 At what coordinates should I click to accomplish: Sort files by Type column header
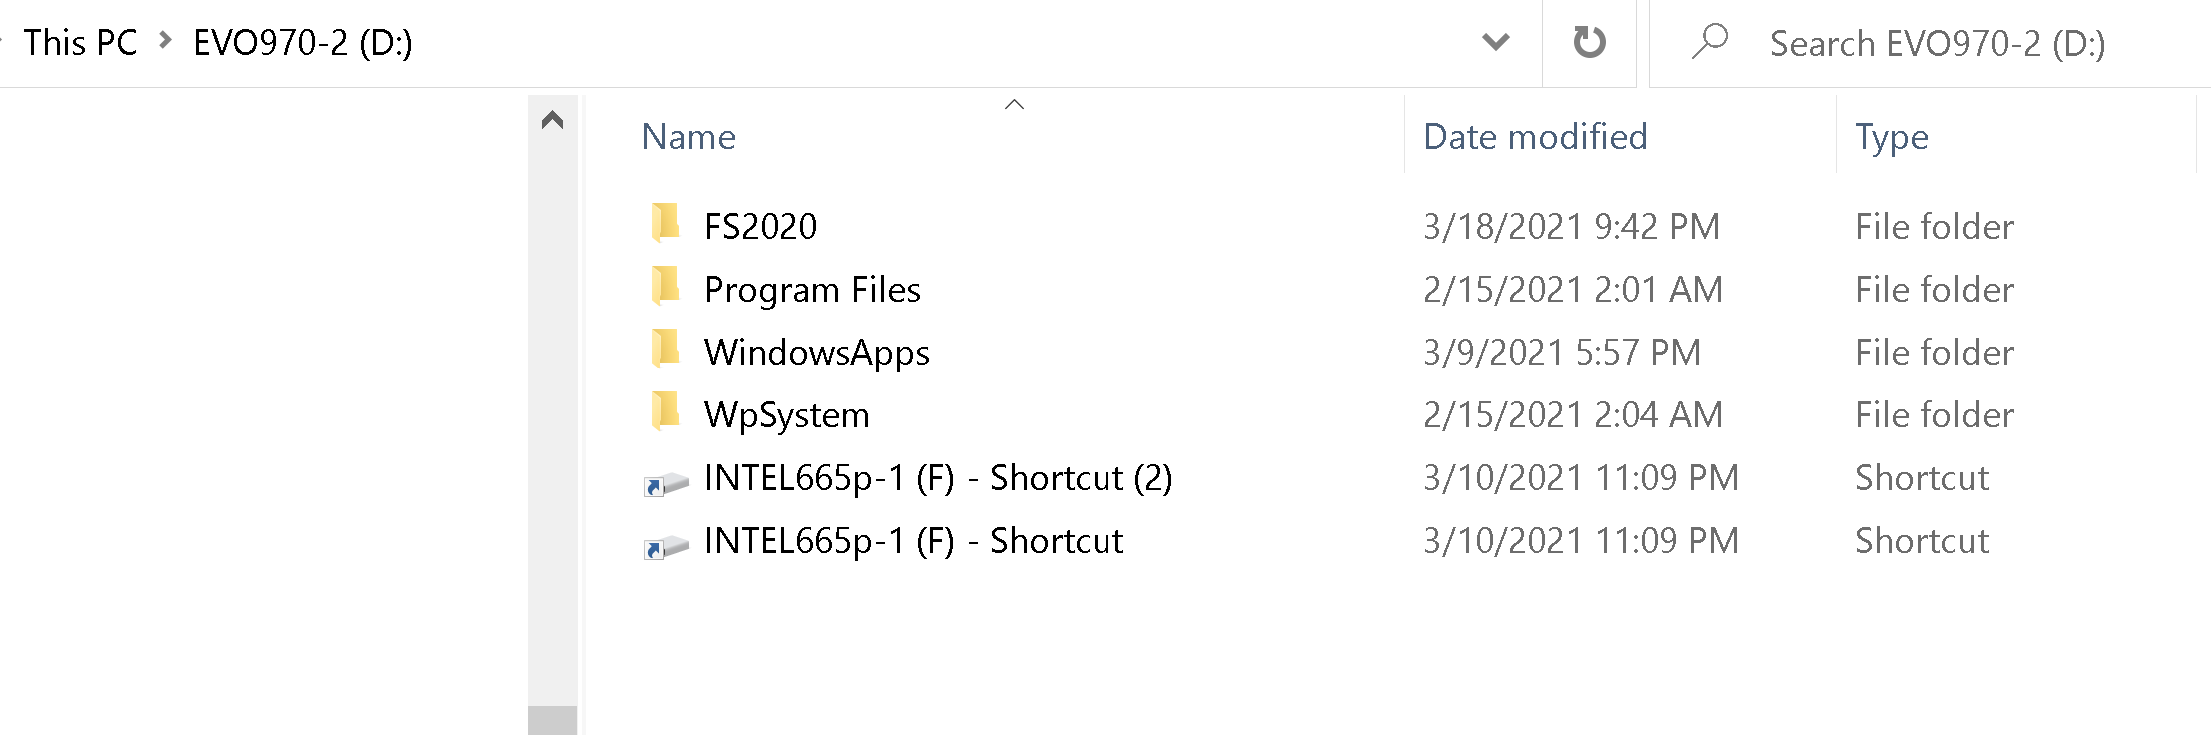(x=1891, y=137)
